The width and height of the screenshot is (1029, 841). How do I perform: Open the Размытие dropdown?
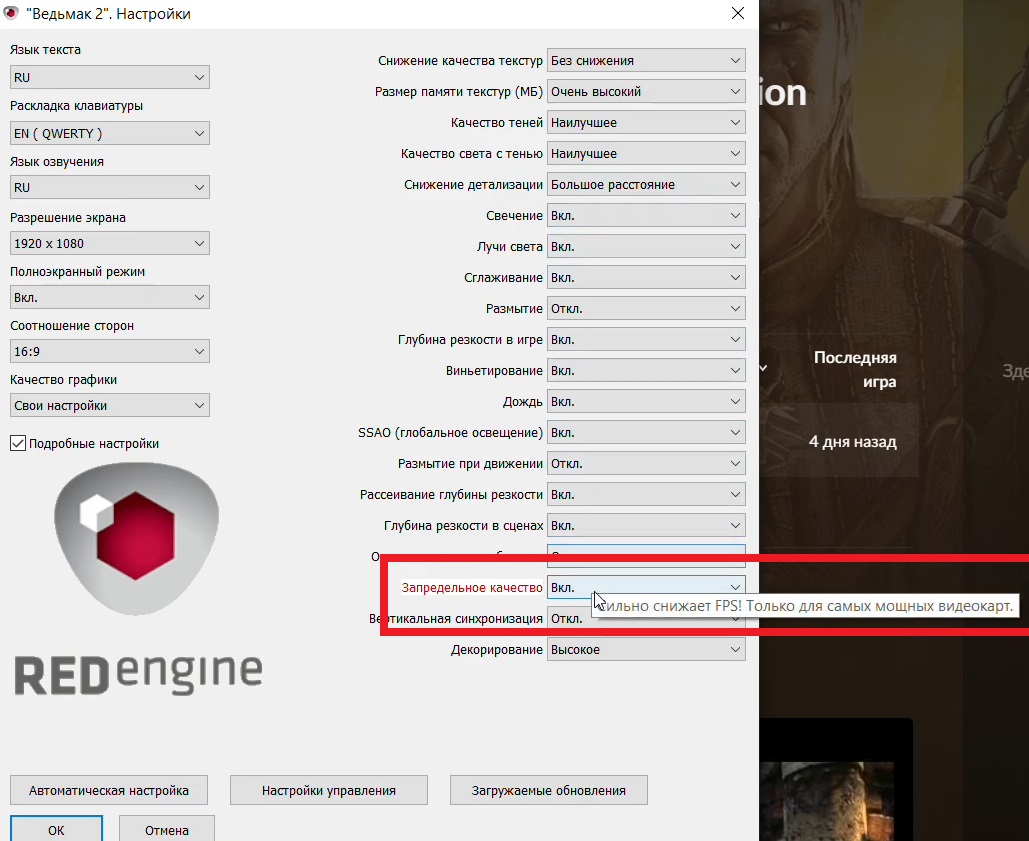pos(646,309)
